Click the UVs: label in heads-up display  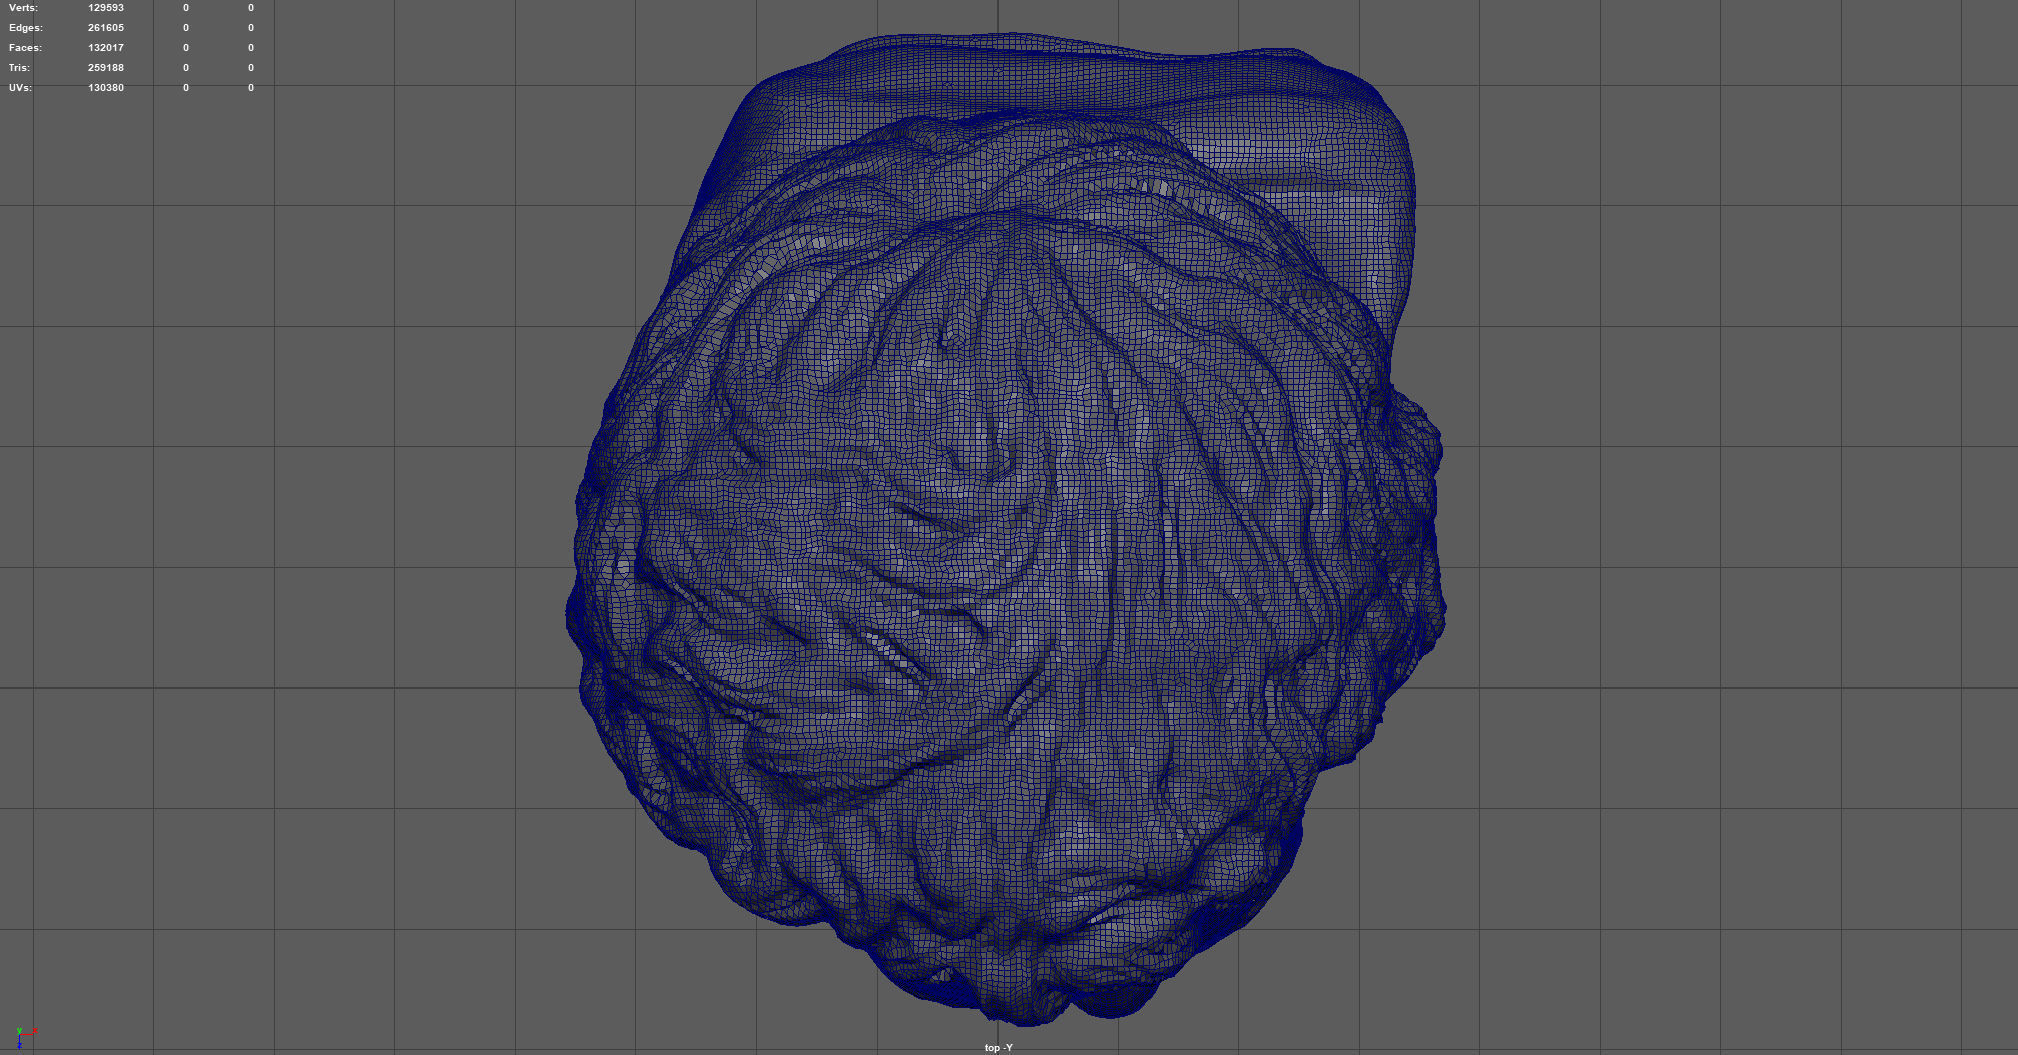click(20, 88)
